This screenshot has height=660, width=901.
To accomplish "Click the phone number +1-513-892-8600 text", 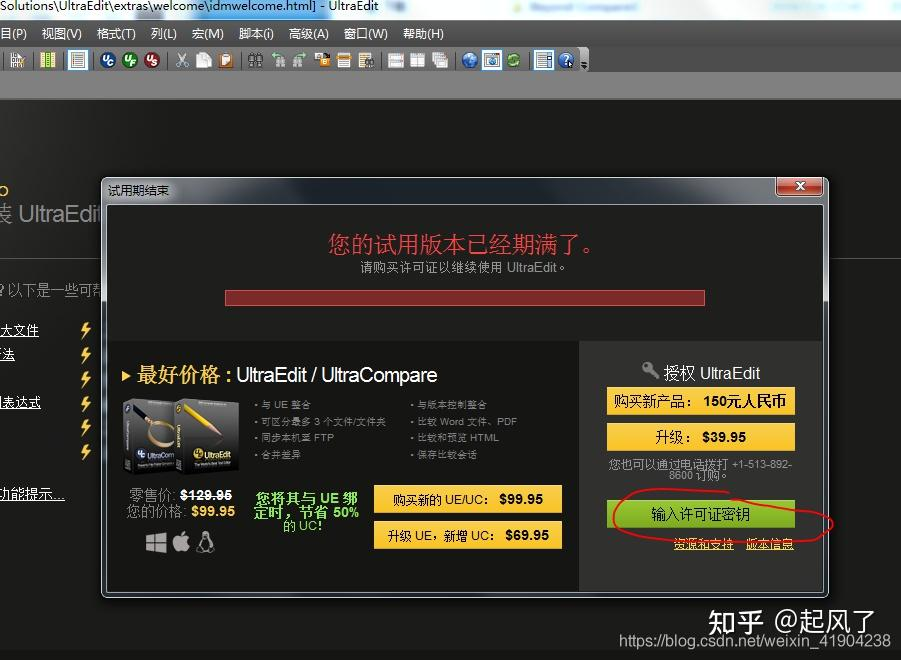I will tap(730, 469).
